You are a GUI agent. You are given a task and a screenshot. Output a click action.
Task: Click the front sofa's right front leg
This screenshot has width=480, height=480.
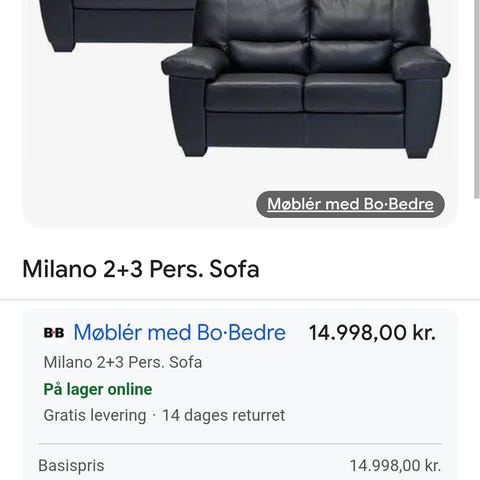(417, 152)
